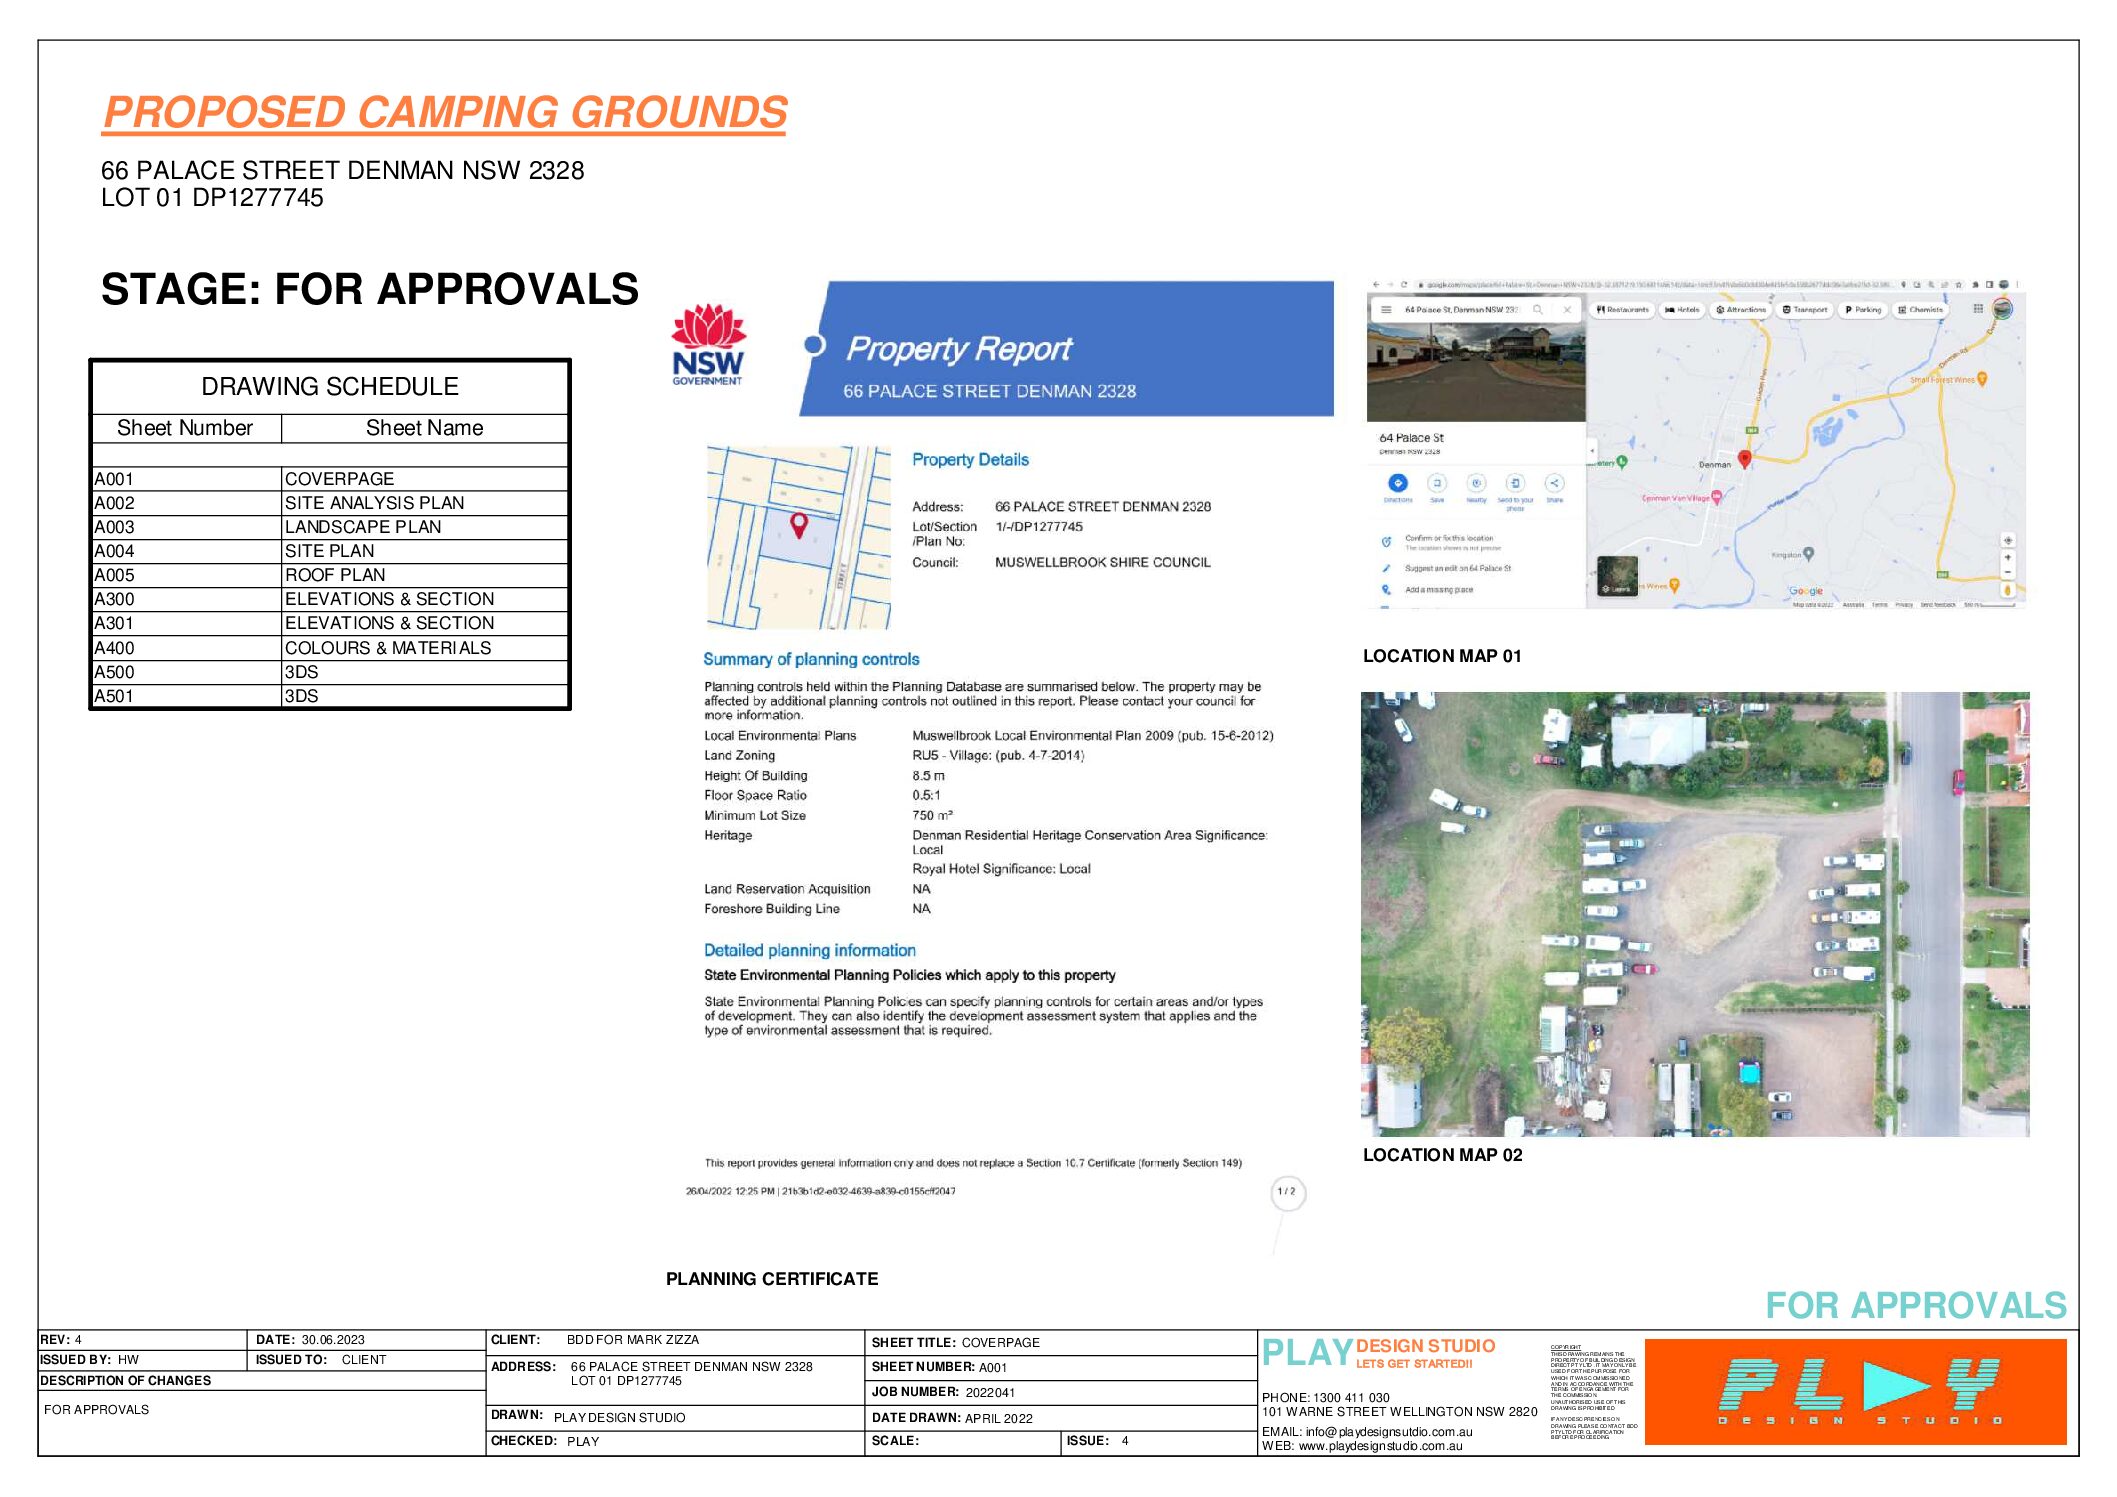Viewport: 2117px width, 1497px height.
Task: Click the MUSWELLBROOK SHIRE COUNCIL text
Action: click(1102, 563)
